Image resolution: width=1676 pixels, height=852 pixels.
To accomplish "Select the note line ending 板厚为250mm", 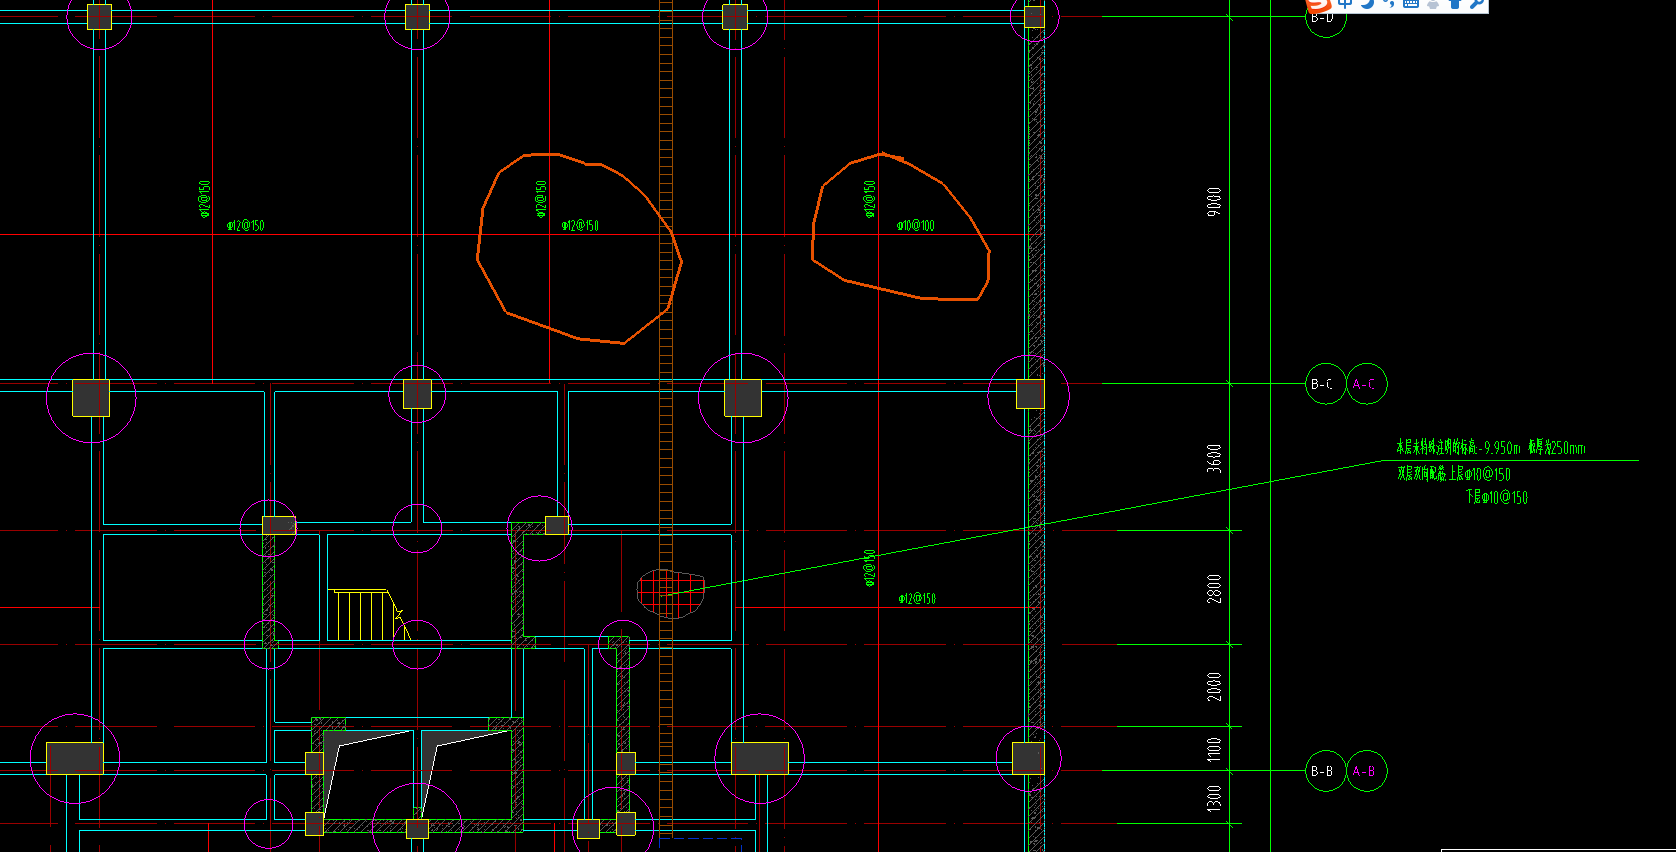I will pyautogui.click(x=1491, y=448).
